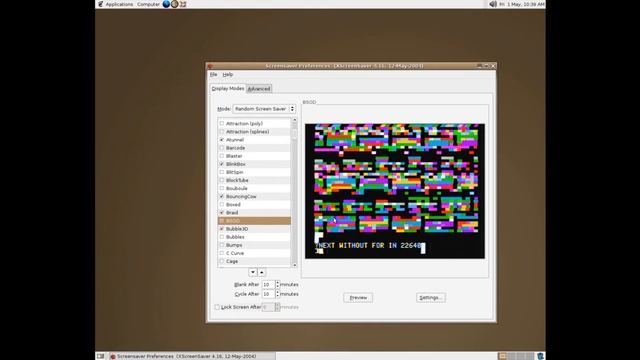Open the Help menu
Viewport: 640px width, 360px height.
(x=228, y=74)
